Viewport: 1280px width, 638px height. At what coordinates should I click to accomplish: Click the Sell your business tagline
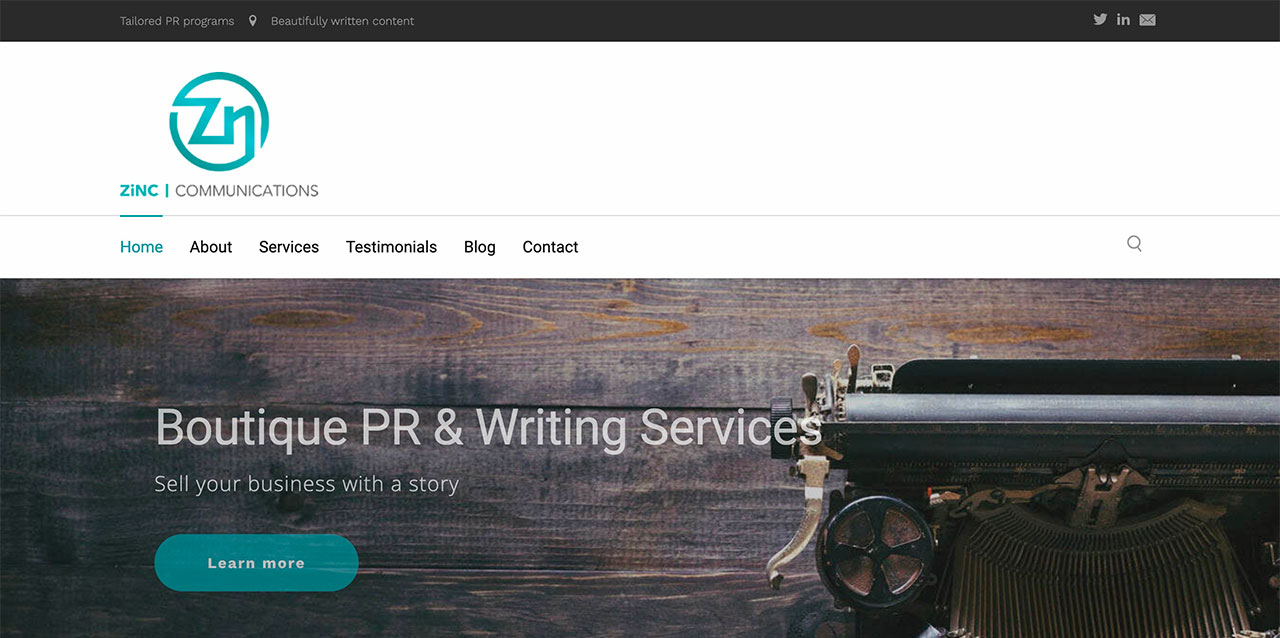306,484
